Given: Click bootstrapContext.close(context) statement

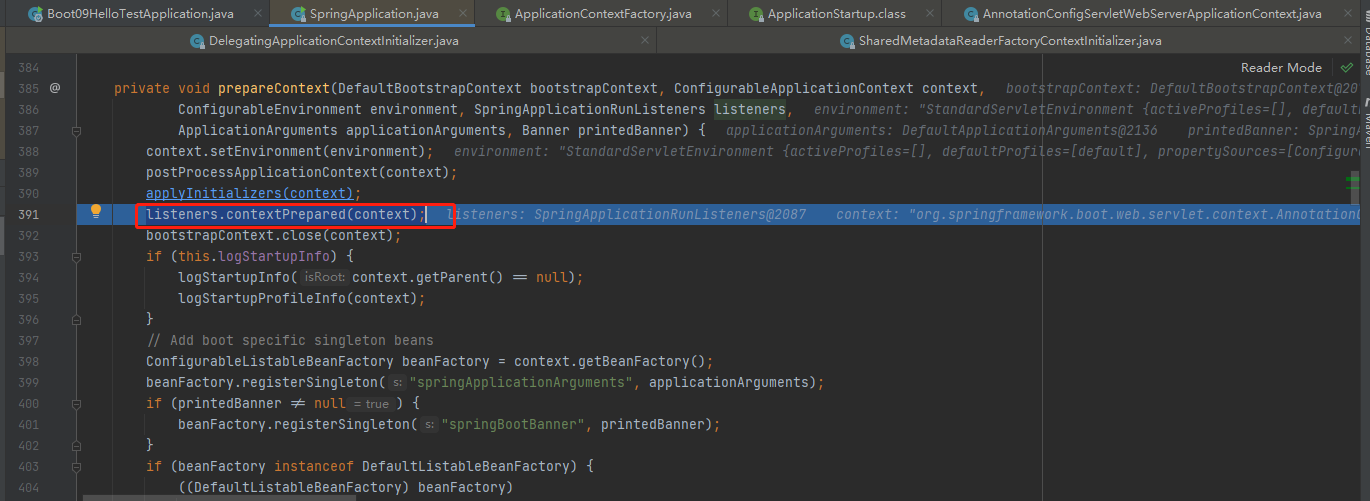Looking at the screenshot, I should [x=273, y=235].
